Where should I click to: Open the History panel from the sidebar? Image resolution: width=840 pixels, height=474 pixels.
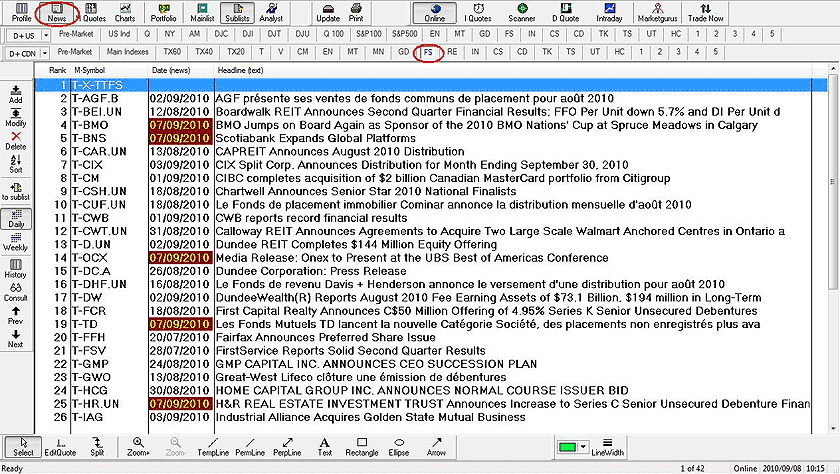click(x=15, y=267)
